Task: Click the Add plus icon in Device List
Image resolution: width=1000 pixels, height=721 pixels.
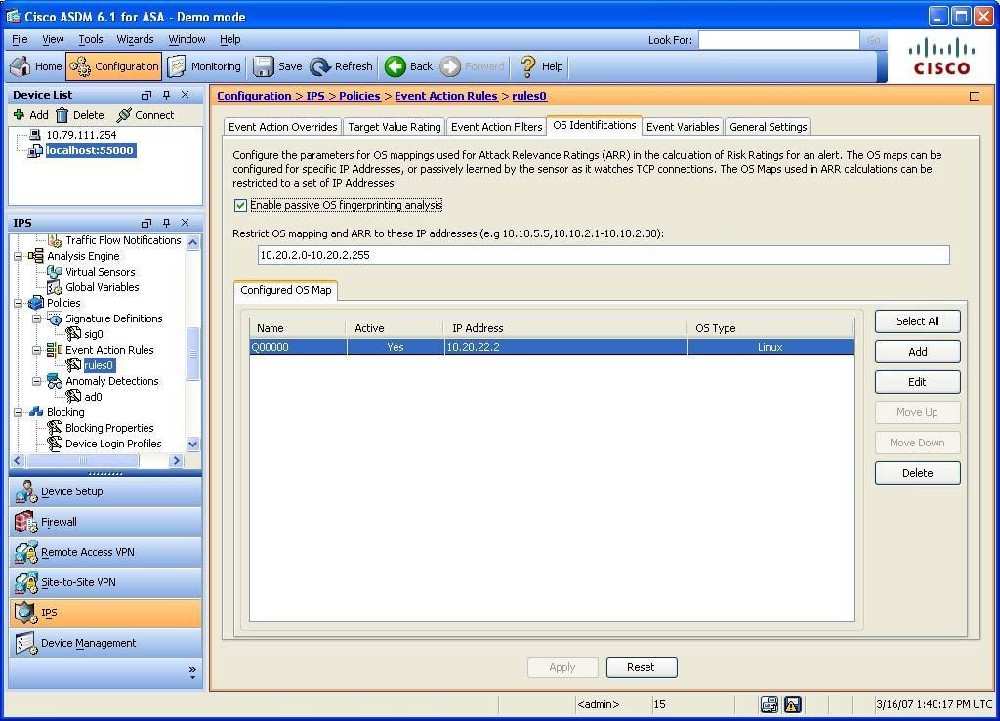Action: click(x=19, y=115)
